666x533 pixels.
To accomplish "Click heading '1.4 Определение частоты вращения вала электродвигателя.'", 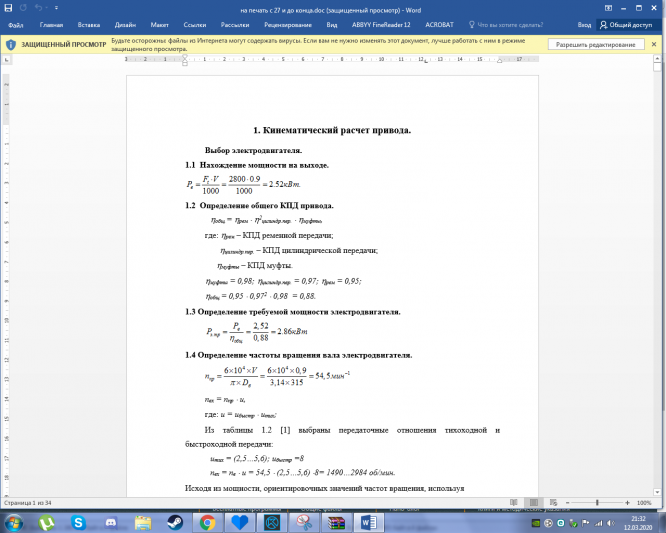I will pos(298,355).
